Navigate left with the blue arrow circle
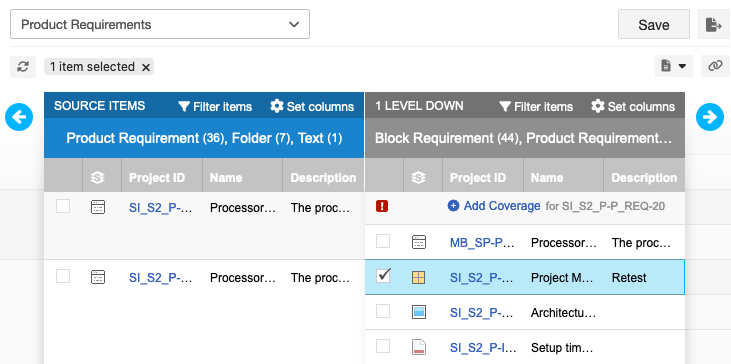The image size is (731, 364). point(19,117)
